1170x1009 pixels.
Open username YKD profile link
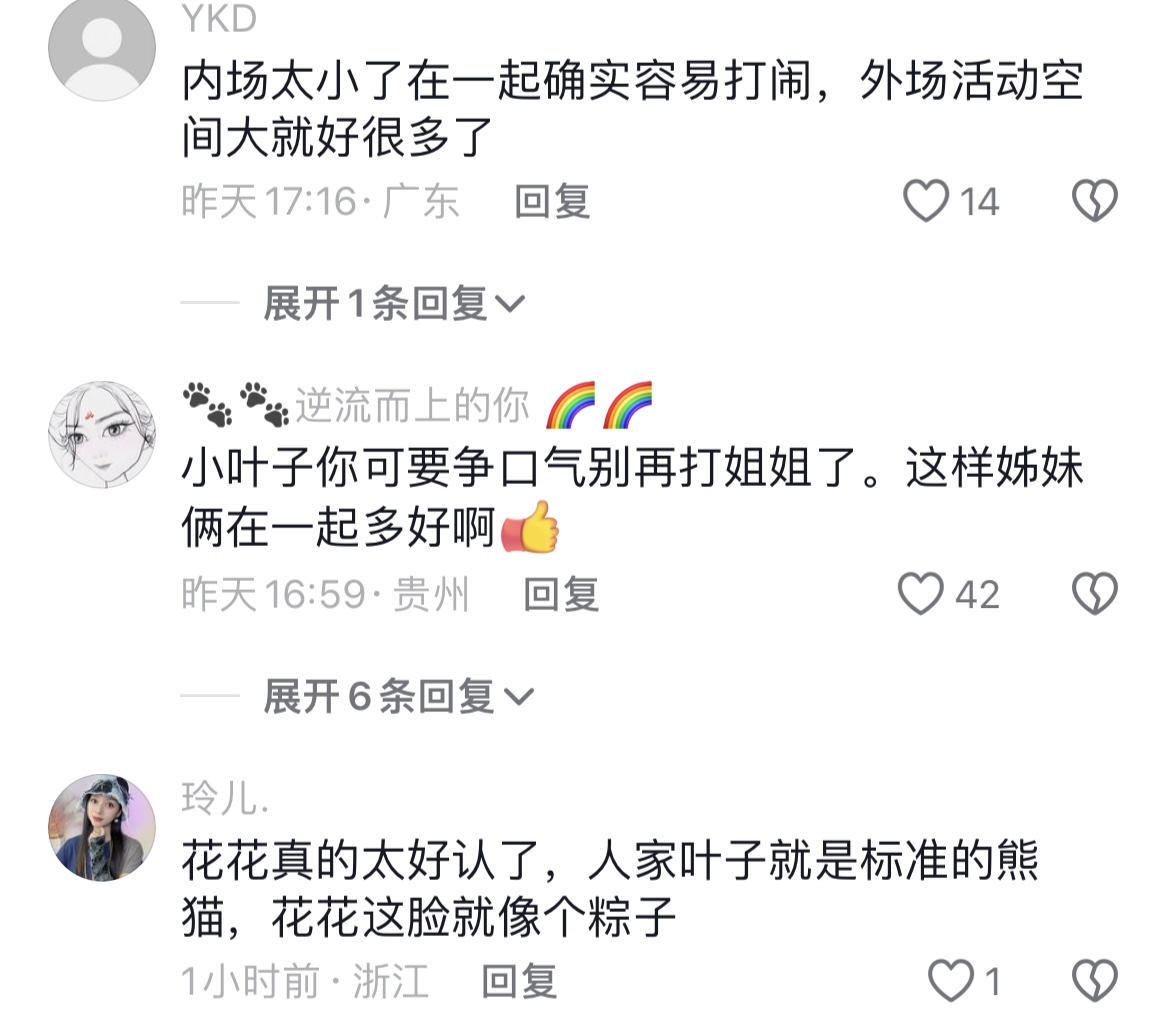click(x=219, y=18)
